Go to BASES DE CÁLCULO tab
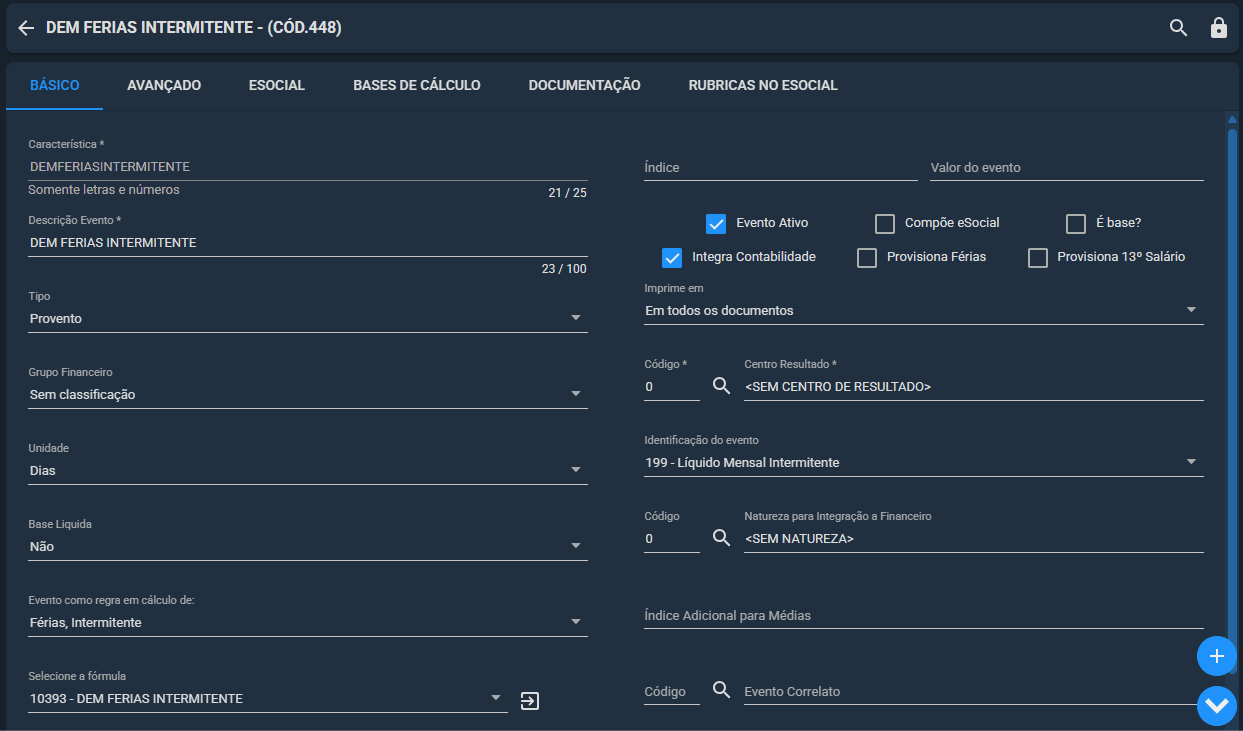Image resolution: width=1243 pixels, height=731 pixels. [x=417, y=85]
